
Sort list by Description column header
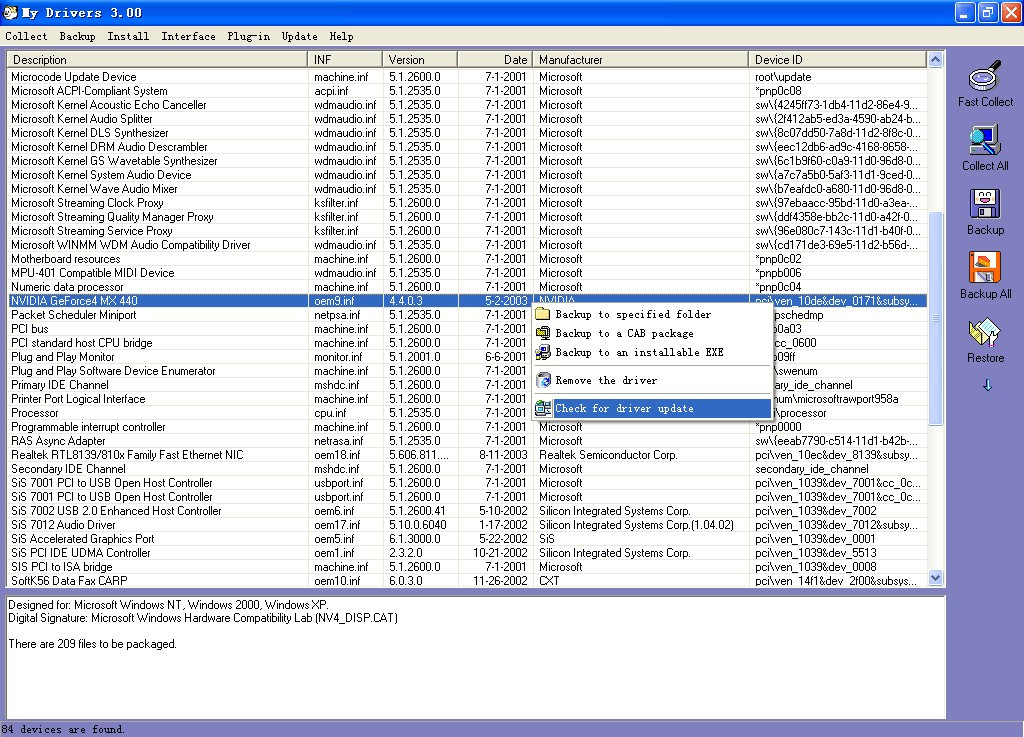point(157,59)
